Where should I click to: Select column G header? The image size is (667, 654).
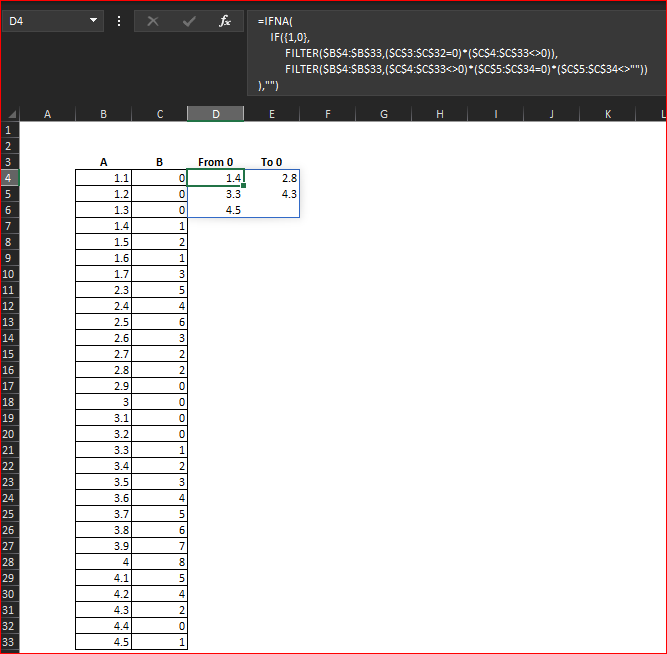tap(384, 114)
